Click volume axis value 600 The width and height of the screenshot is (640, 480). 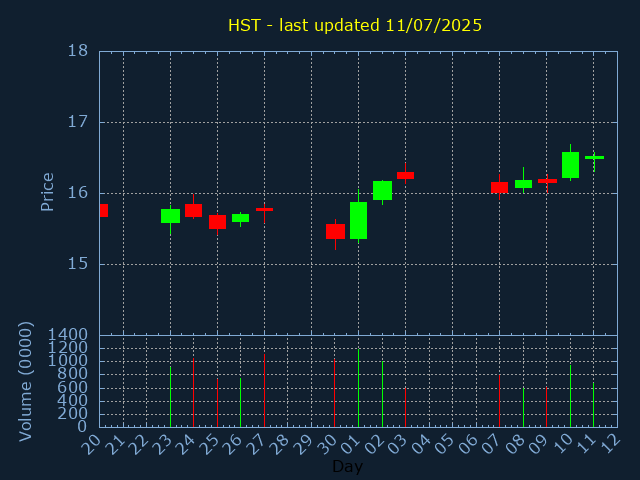tap(72, 387)
